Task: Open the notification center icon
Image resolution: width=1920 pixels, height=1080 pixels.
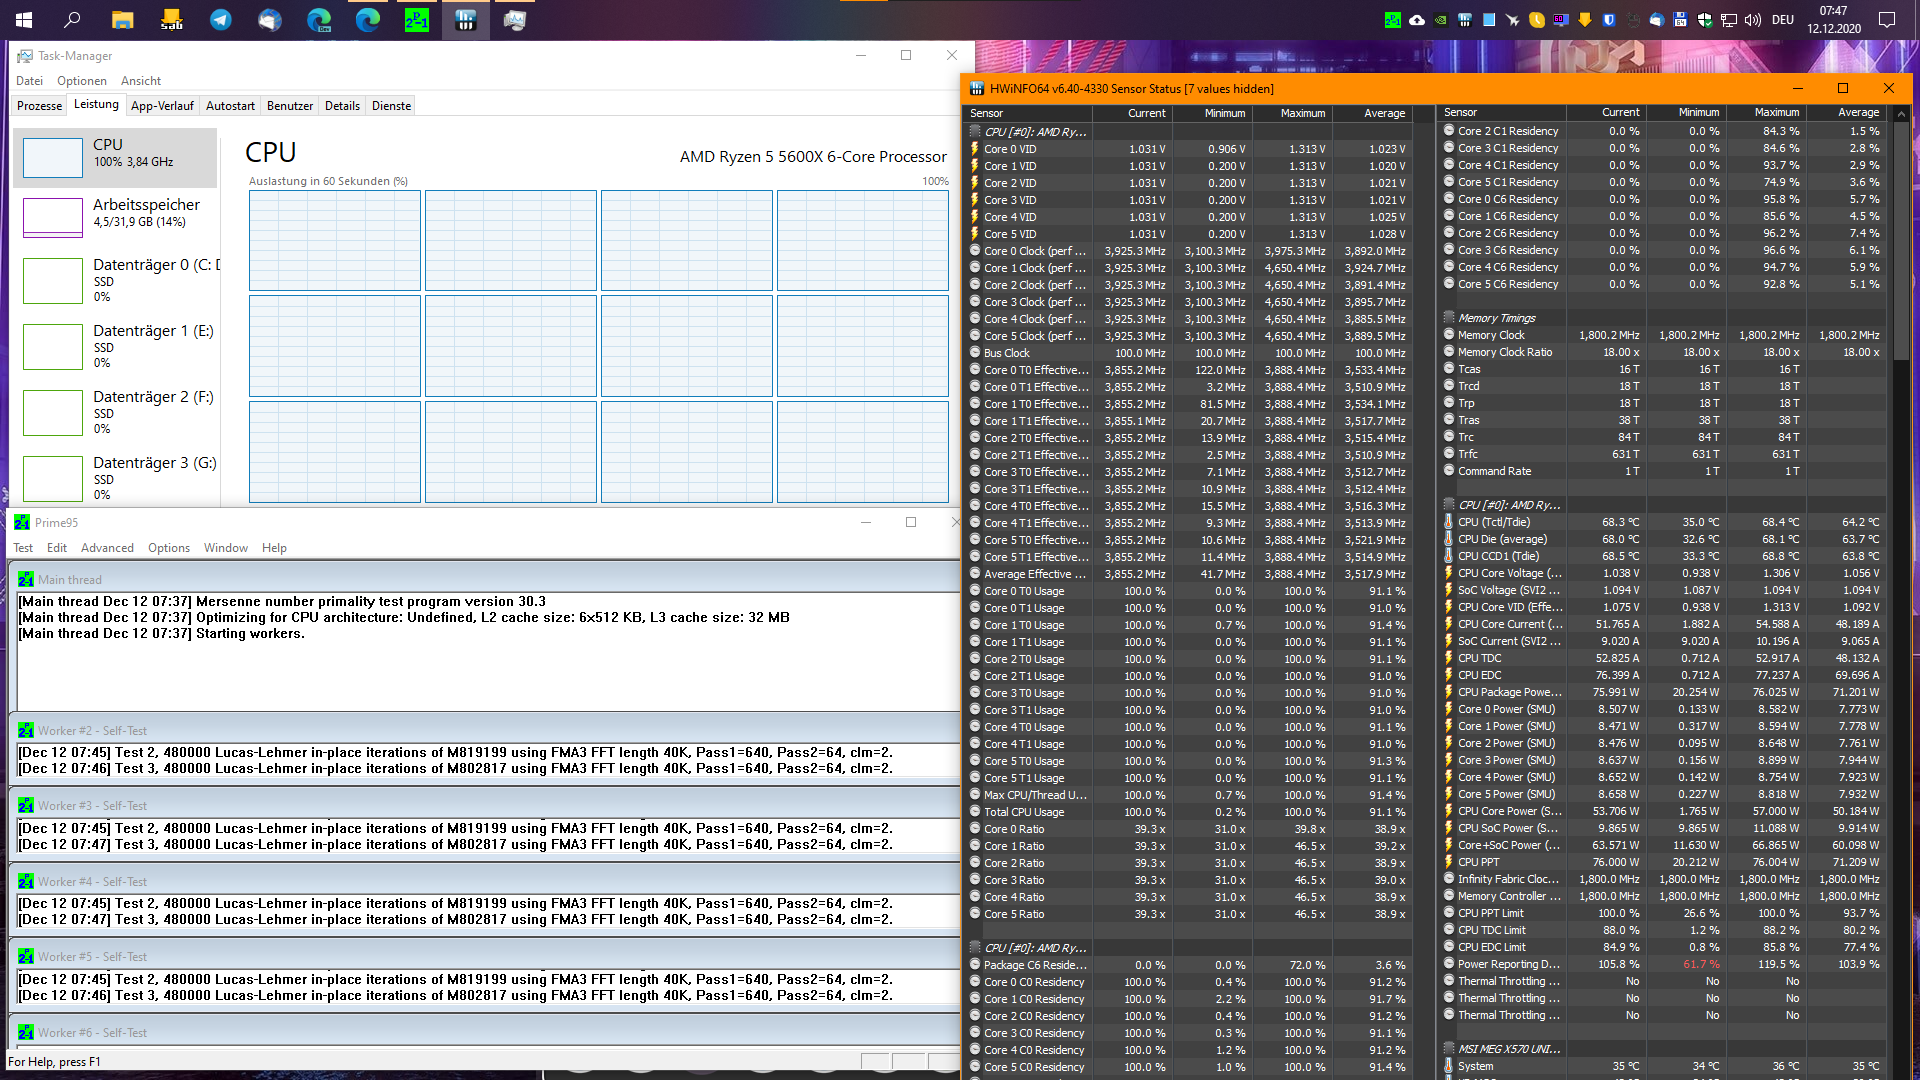Action: click(1887, 19)
